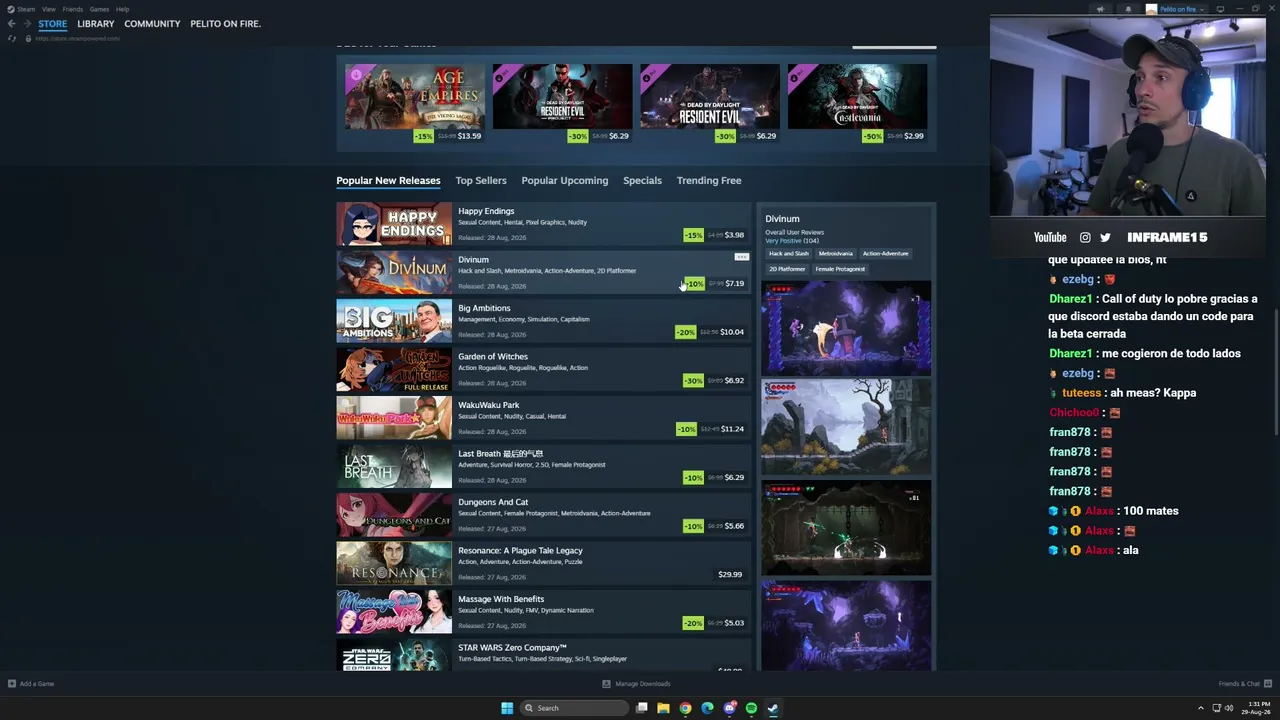Open the WakuWaku Park game row
The image size is (1280, 720).
[x=543, y=418]
